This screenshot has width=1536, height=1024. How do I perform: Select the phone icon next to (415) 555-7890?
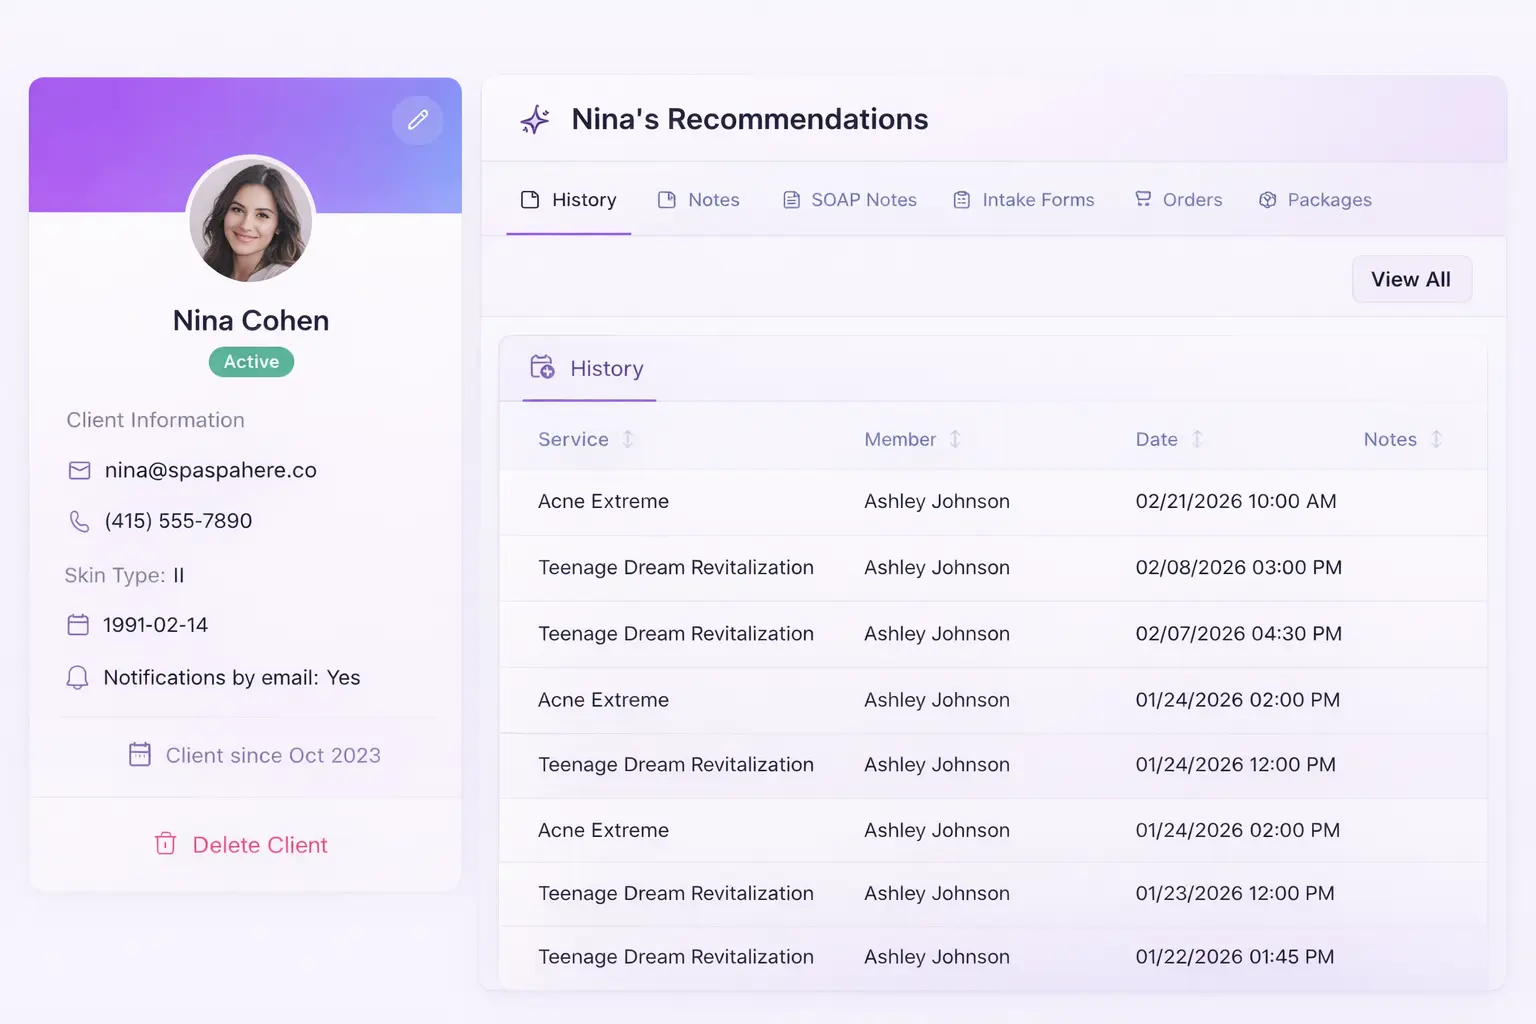point(78,521)
